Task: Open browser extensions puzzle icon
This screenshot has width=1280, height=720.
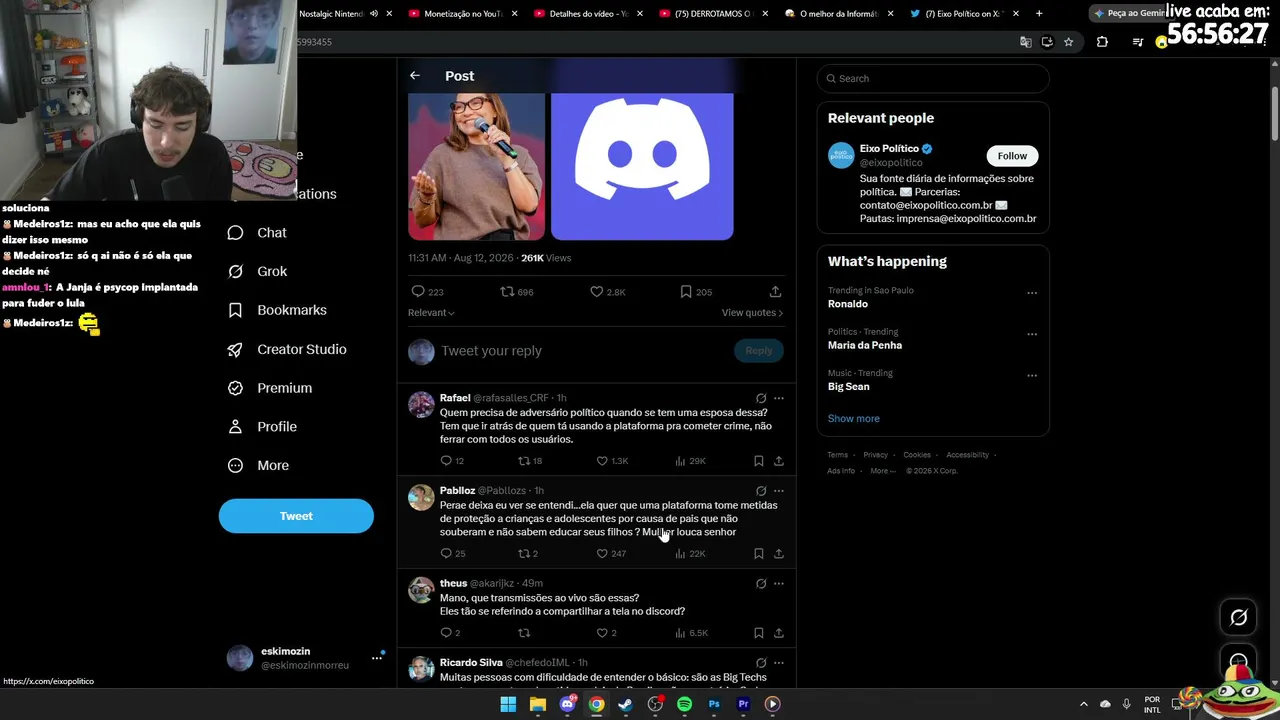Action: tap(1102, 42)
